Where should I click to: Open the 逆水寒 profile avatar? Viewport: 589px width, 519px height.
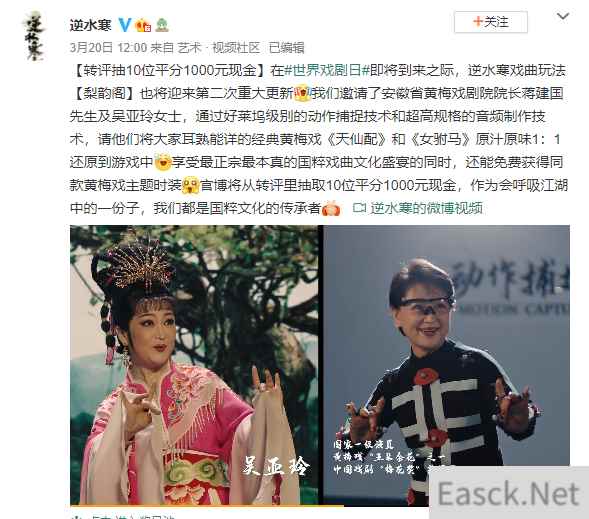pos(34,37)
